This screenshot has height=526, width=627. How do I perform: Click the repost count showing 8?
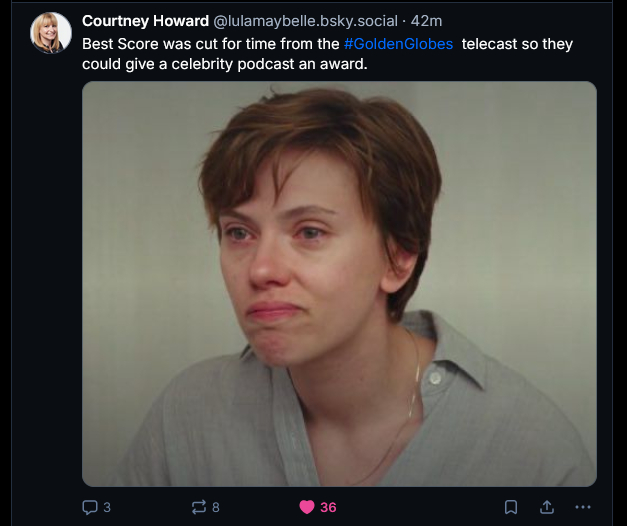(216, 507)
